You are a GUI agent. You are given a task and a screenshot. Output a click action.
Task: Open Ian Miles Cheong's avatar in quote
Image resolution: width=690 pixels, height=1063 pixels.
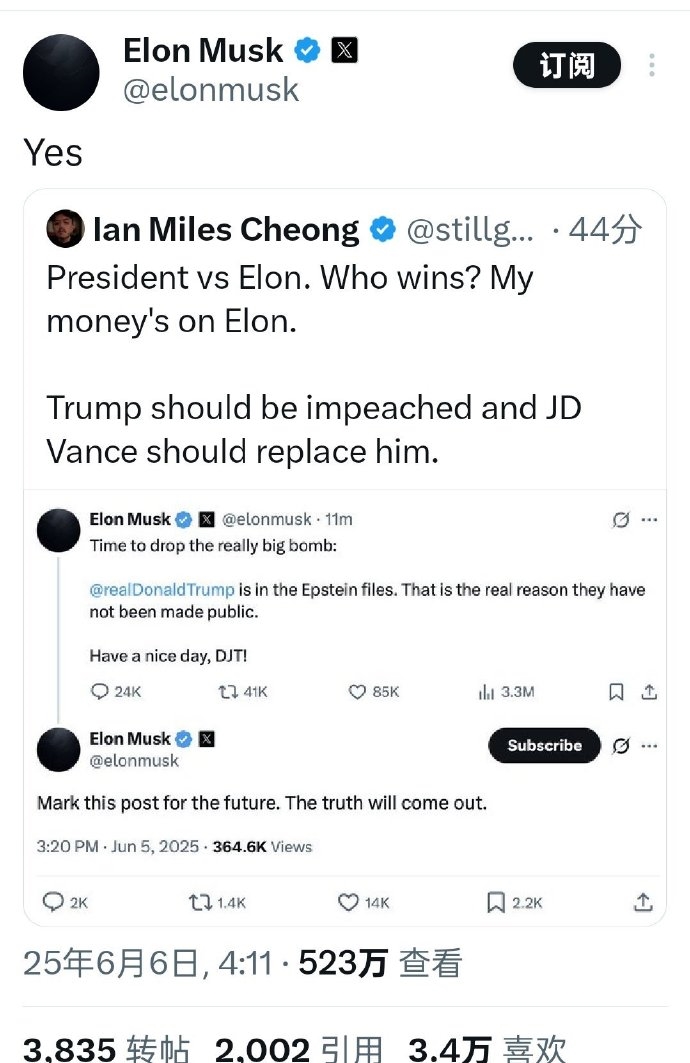pos(65,230)
